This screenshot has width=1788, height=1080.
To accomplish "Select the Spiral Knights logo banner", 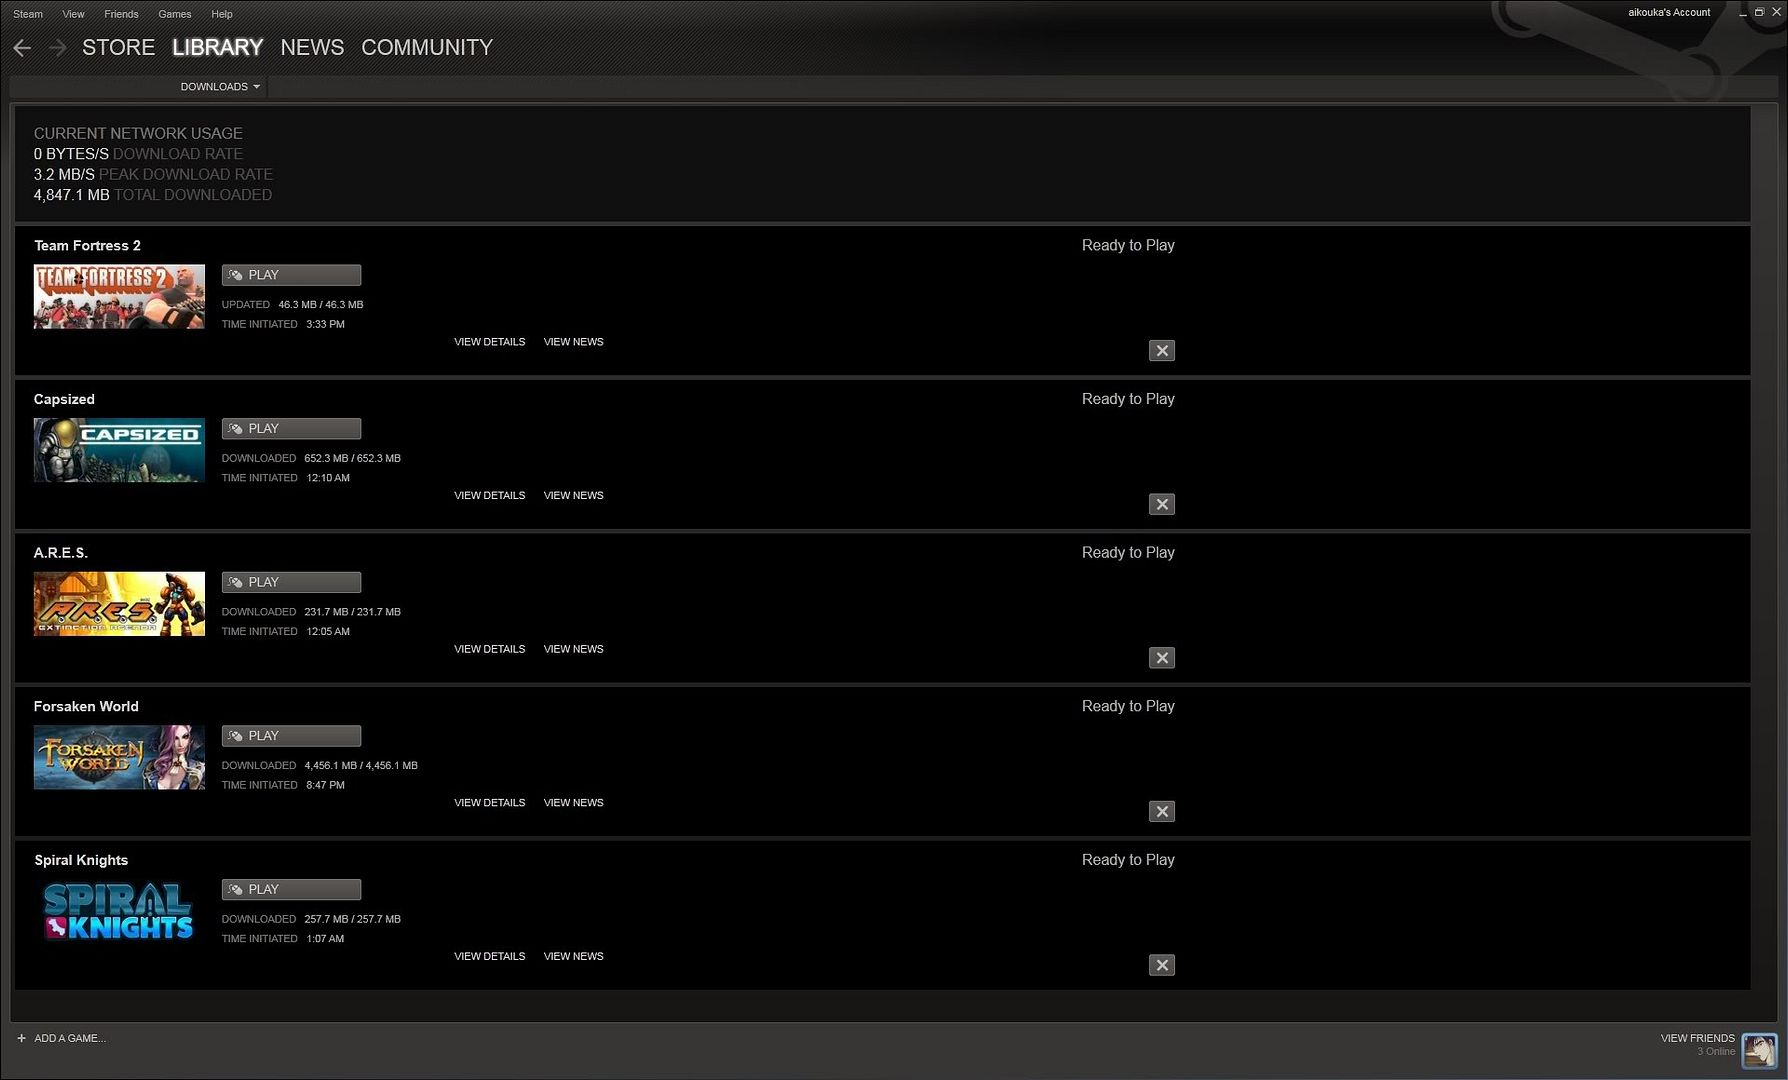I will click(x=119, y=911).
